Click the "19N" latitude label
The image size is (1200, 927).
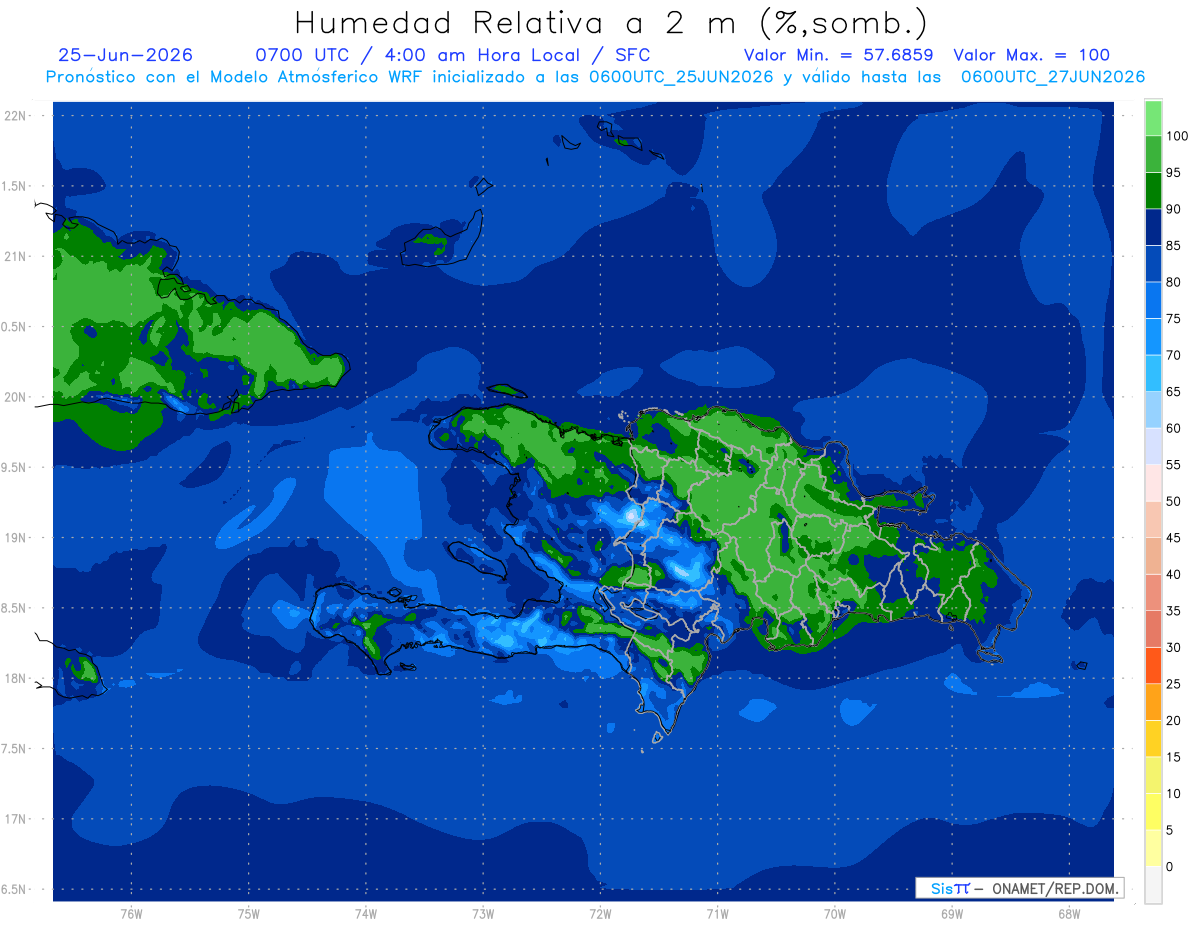coord(15,538)
